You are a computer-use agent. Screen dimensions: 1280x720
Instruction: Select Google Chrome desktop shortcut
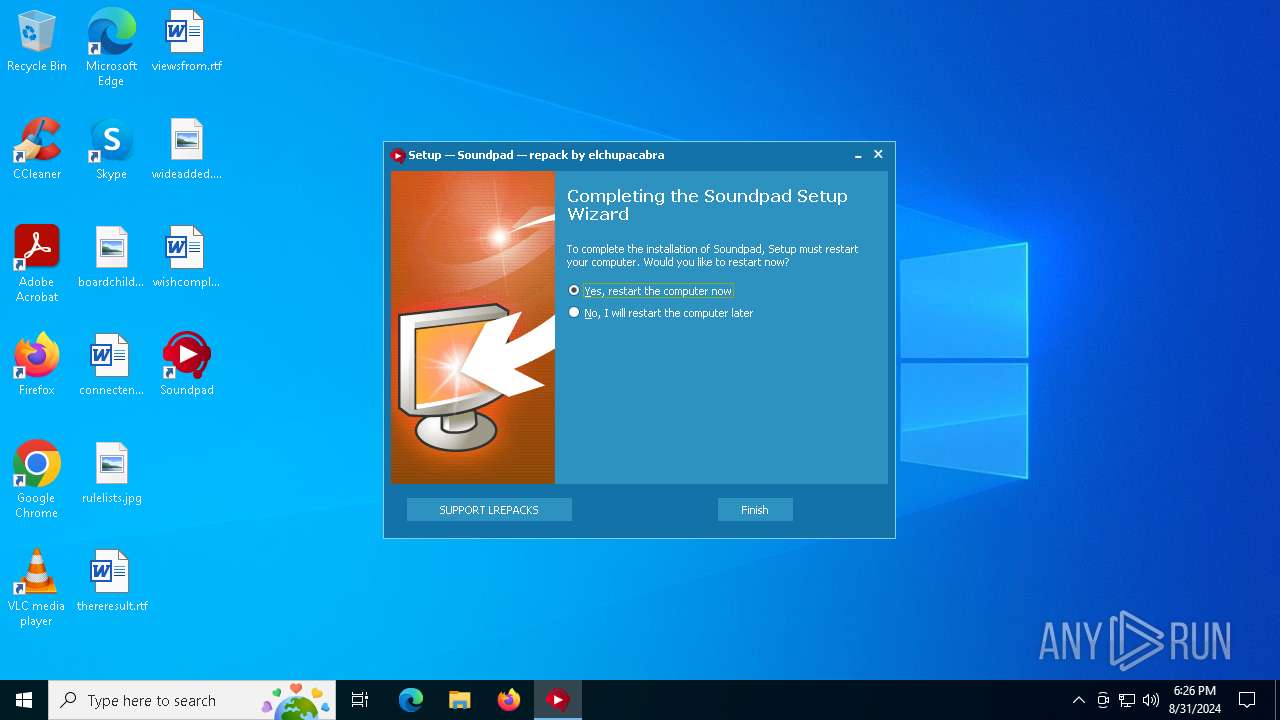click(x=37, y=480)
